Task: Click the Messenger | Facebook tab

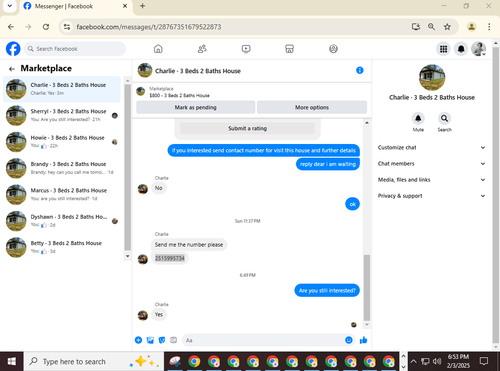Action: tap(76, 6)
